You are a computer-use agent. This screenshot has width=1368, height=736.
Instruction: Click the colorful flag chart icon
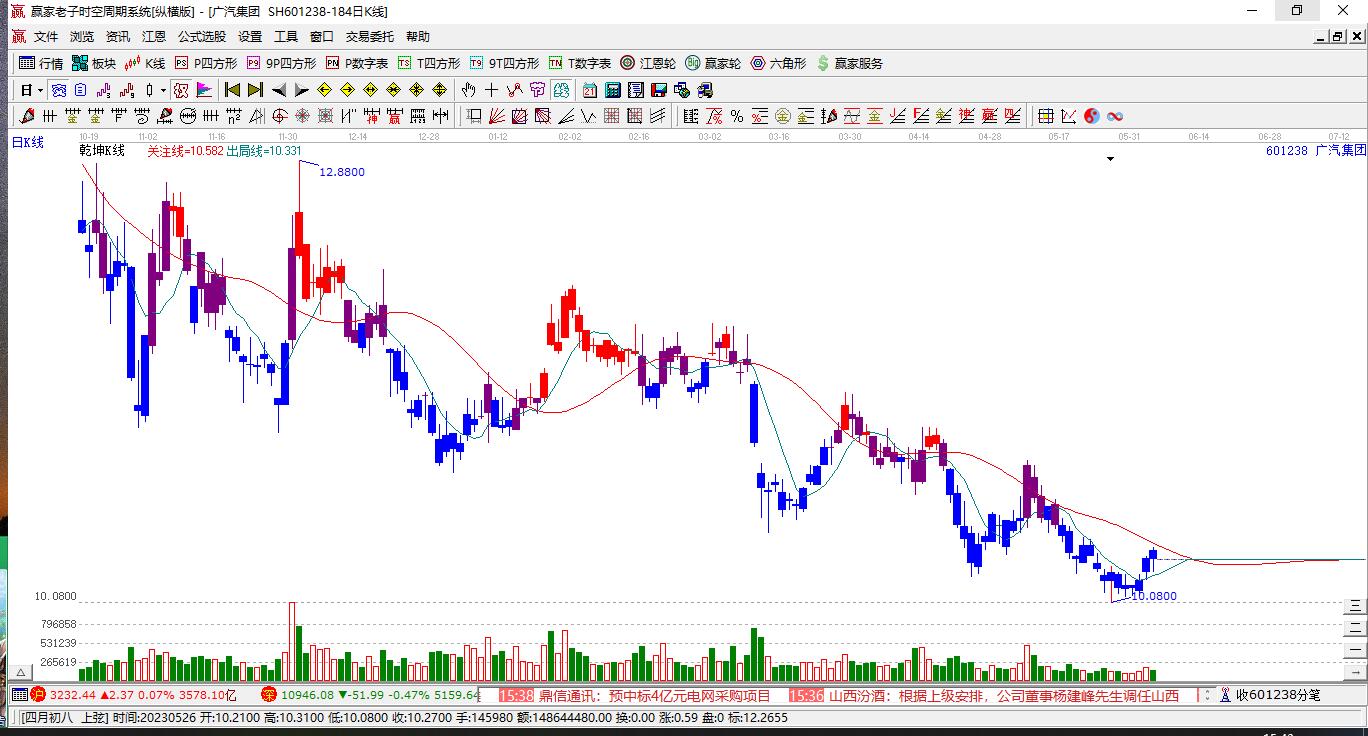tap(204, 90)
